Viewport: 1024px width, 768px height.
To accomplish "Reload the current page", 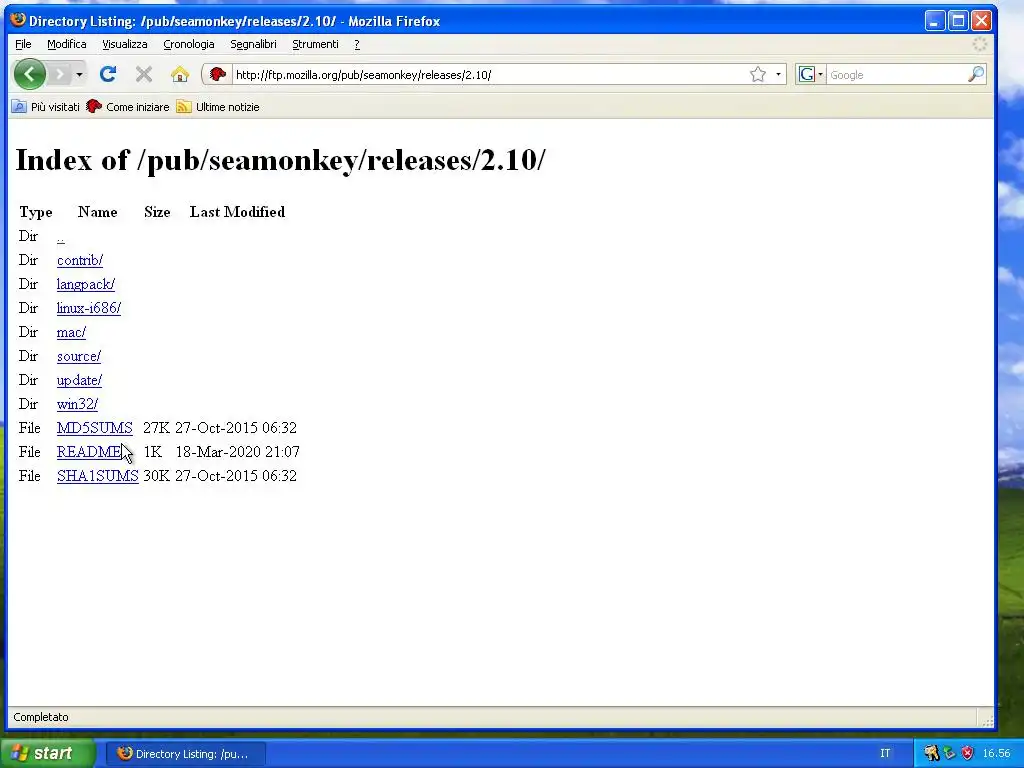I will 108,74.
